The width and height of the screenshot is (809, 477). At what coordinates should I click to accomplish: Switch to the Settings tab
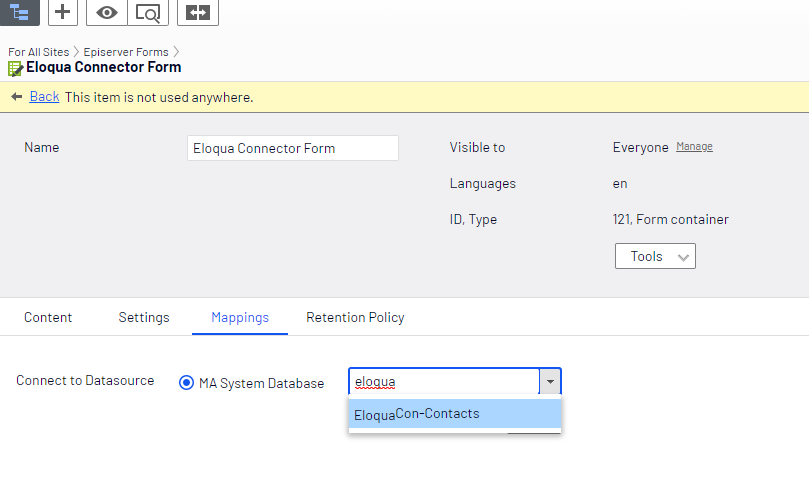click(144, 317)
